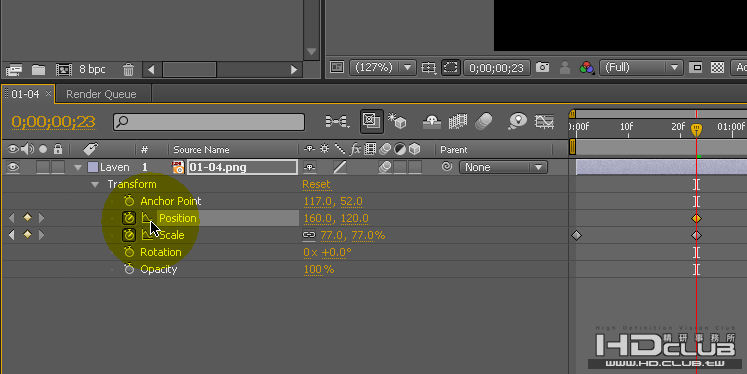
Task: Delete the selected item with the trash icon
Action: (x=128, y=70)
